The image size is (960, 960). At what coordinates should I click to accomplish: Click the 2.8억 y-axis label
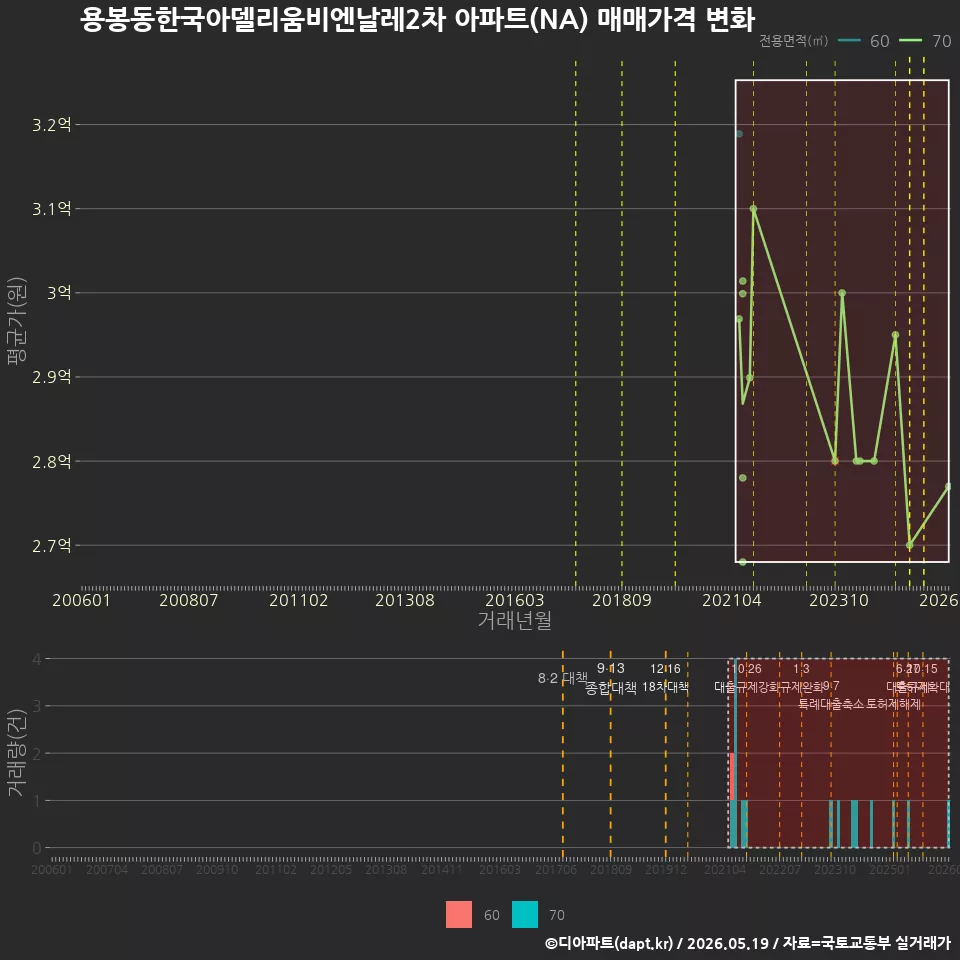(x=51, y=461)
